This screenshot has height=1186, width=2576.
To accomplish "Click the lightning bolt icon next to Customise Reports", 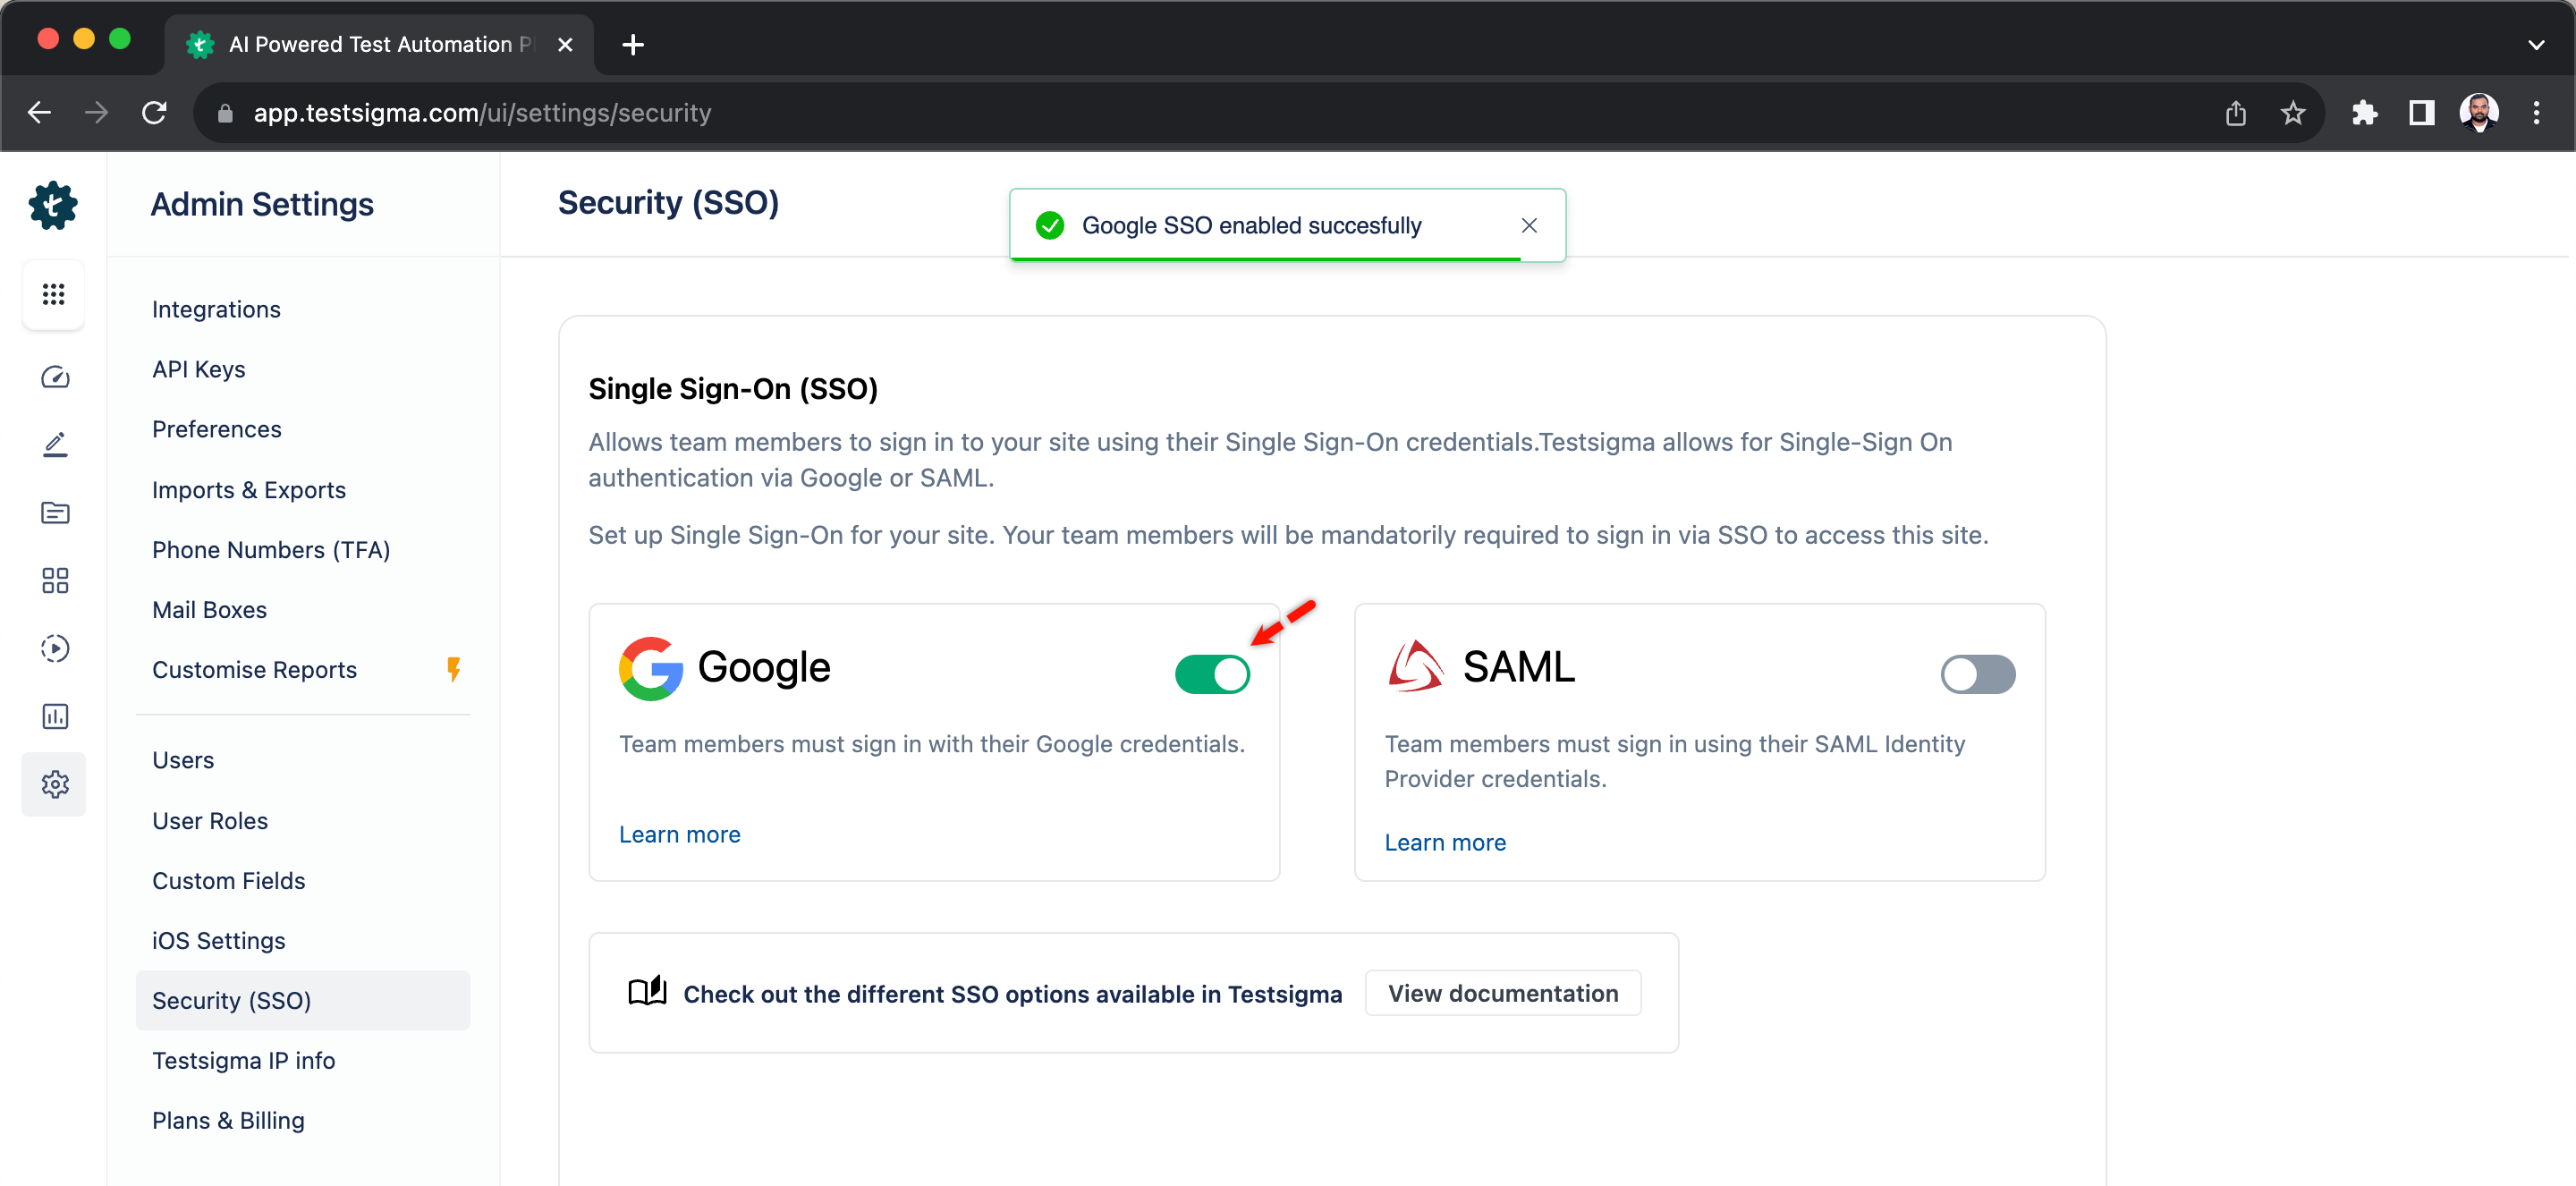I will [x=457, y=670].
